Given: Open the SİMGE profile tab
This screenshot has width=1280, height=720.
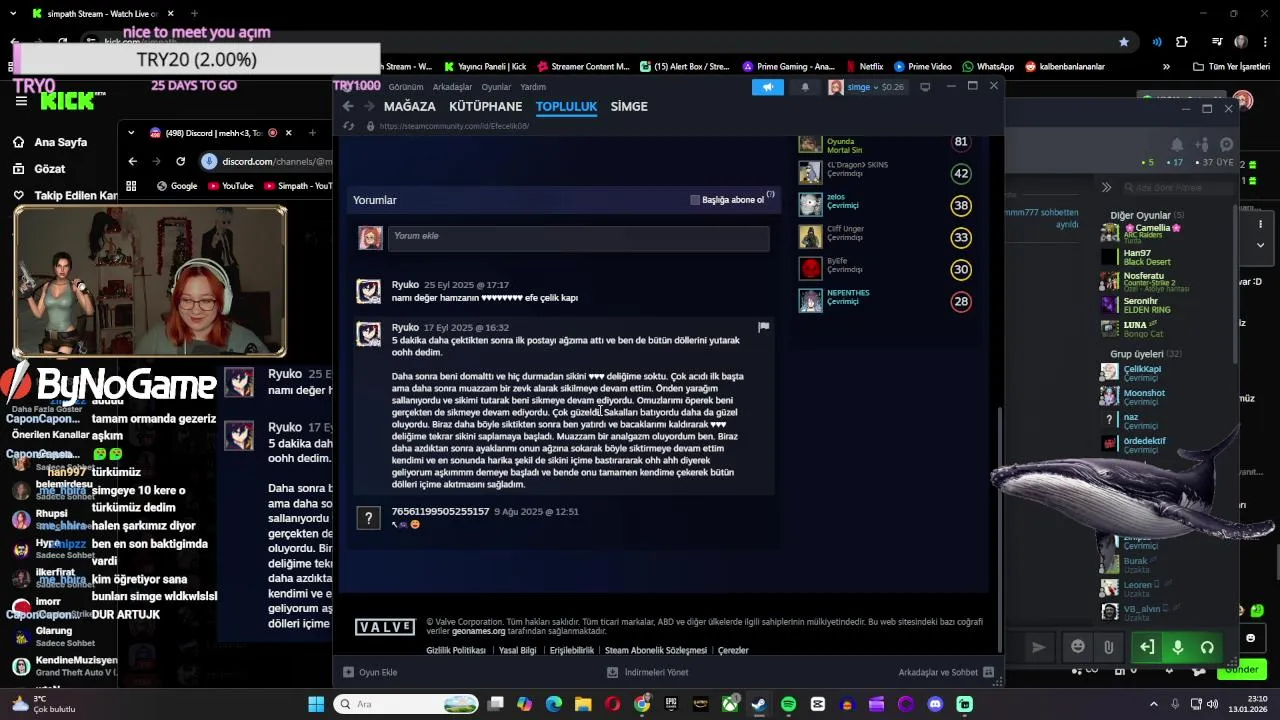Looking at the screenshot, I should pyautogui.click(x=629, y=106).
